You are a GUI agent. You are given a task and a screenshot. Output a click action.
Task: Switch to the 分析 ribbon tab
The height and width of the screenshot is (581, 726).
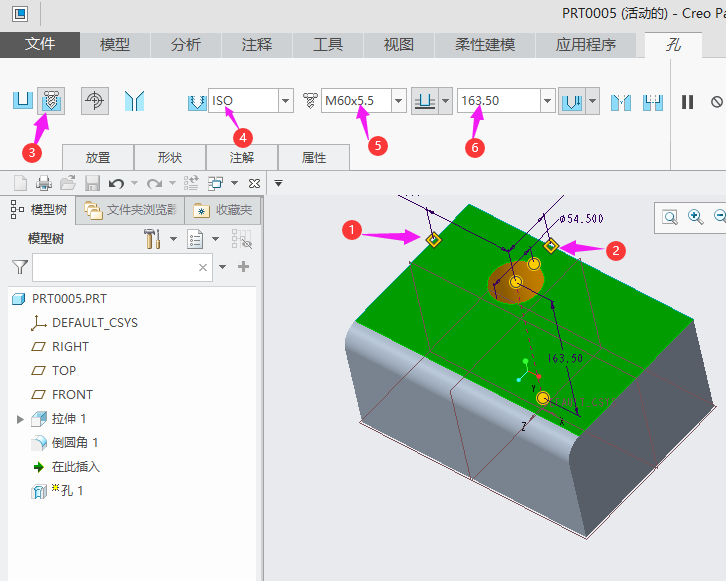186,44
